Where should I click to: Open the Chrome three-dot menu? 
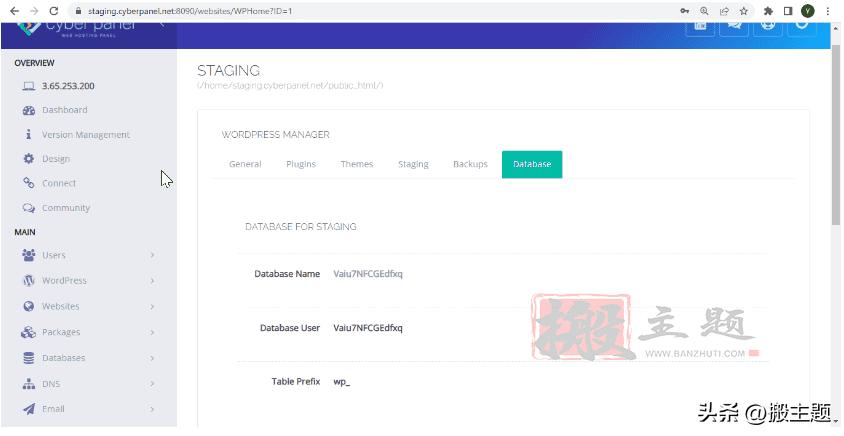click(828, 11)
